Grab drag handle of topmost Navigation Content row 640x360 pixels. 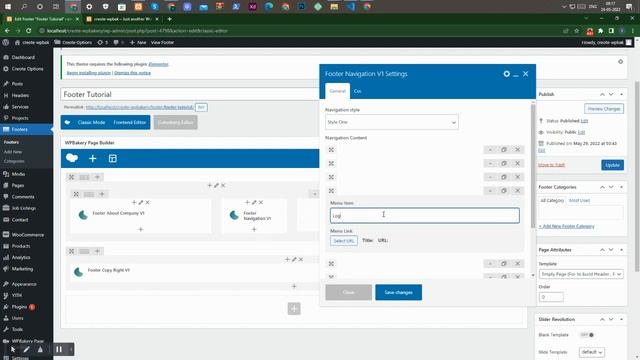(x=331, y=150)
